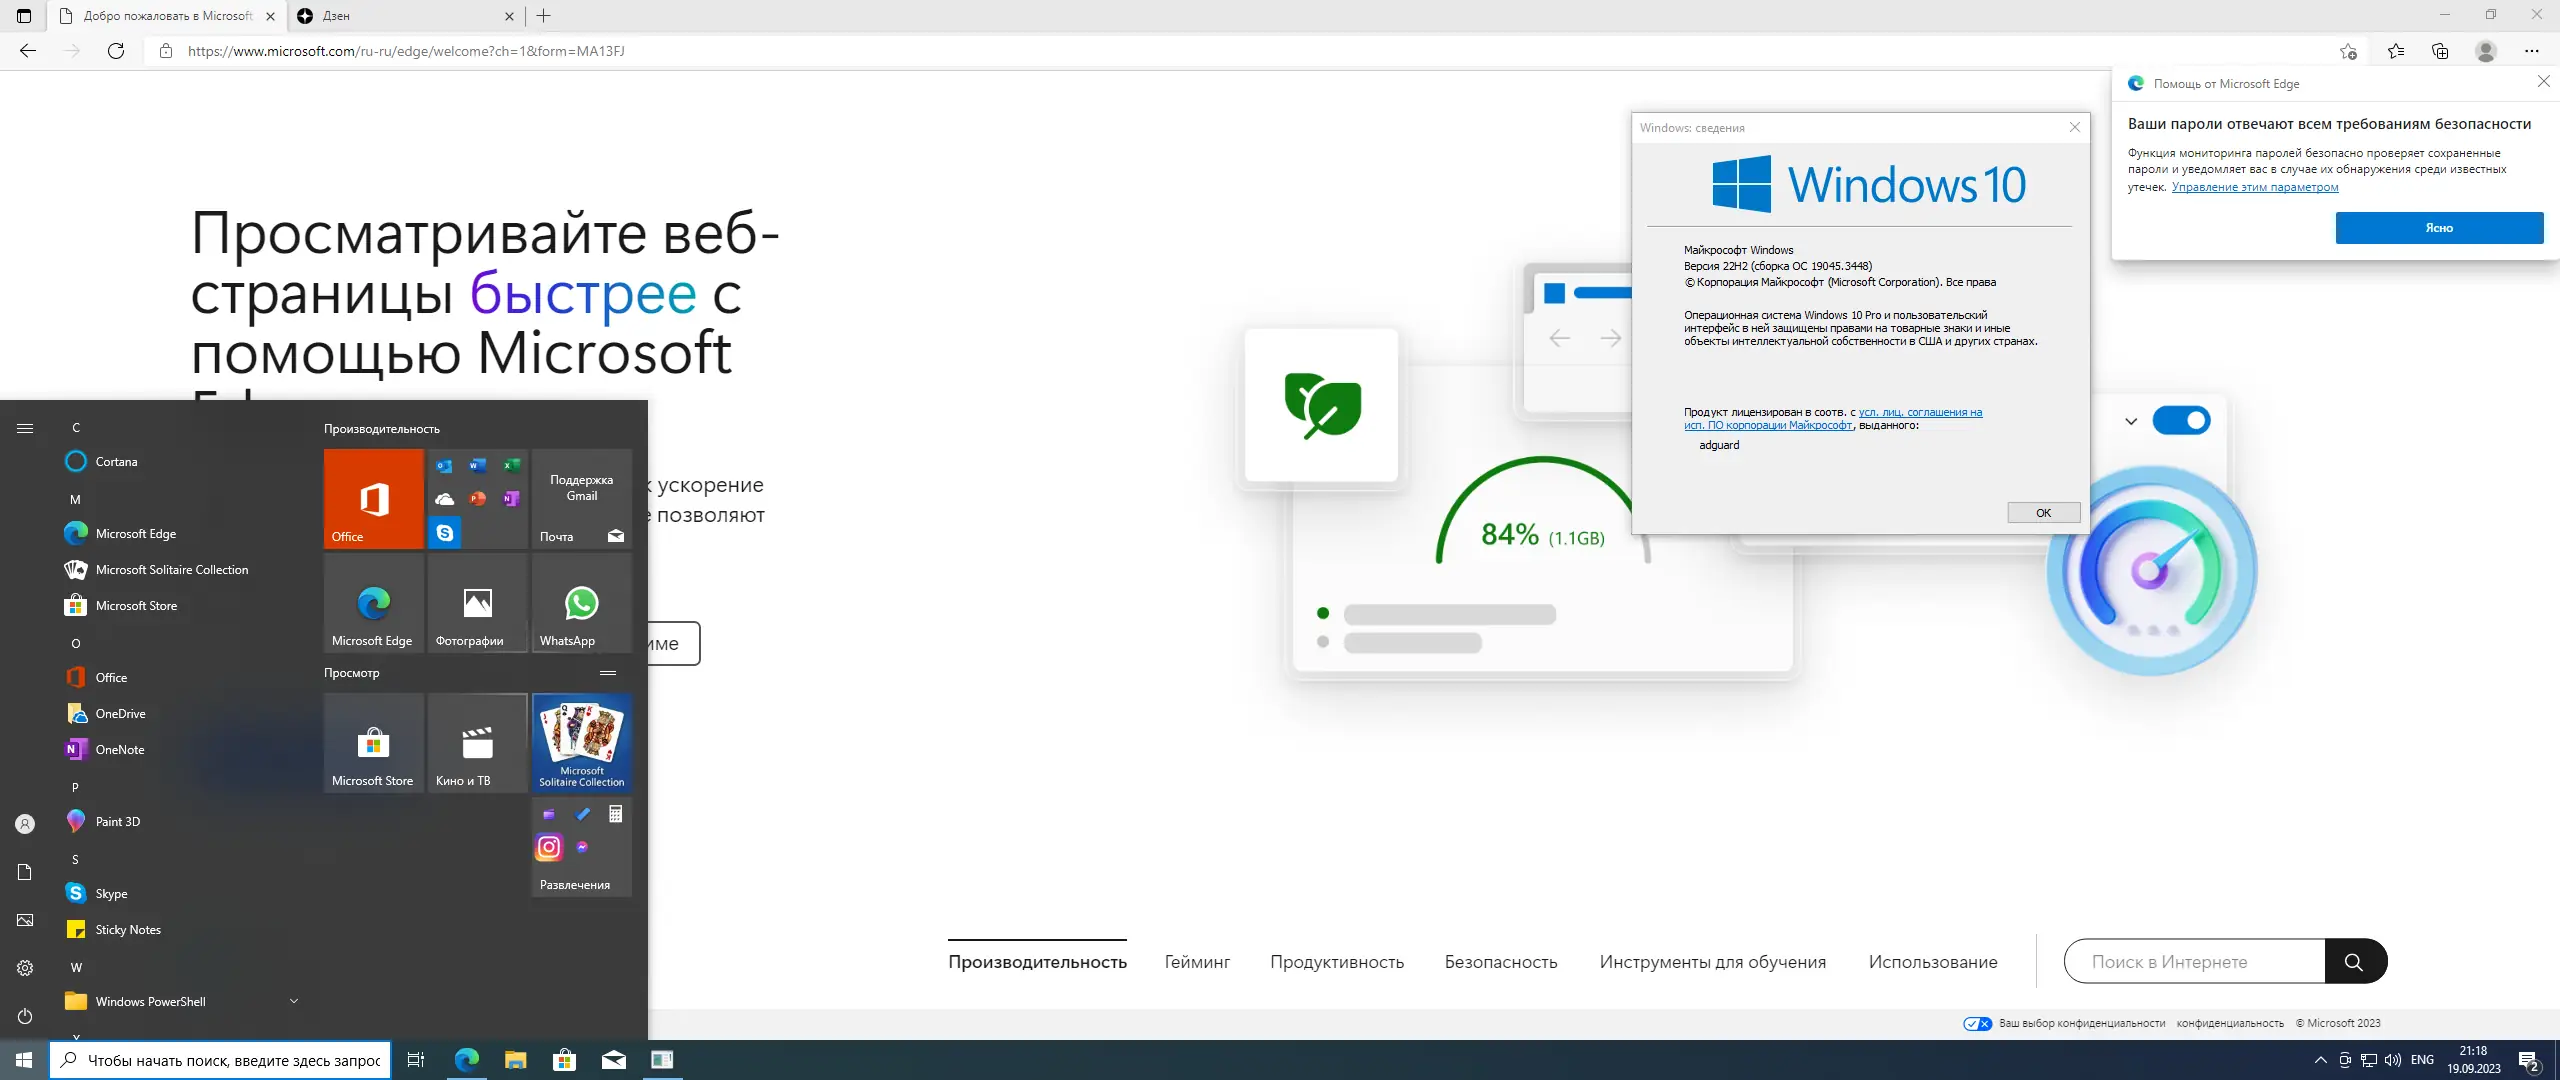Open Cortana from the app list
This screenshot has height=1080, width=2560.
tap(114, 461)
